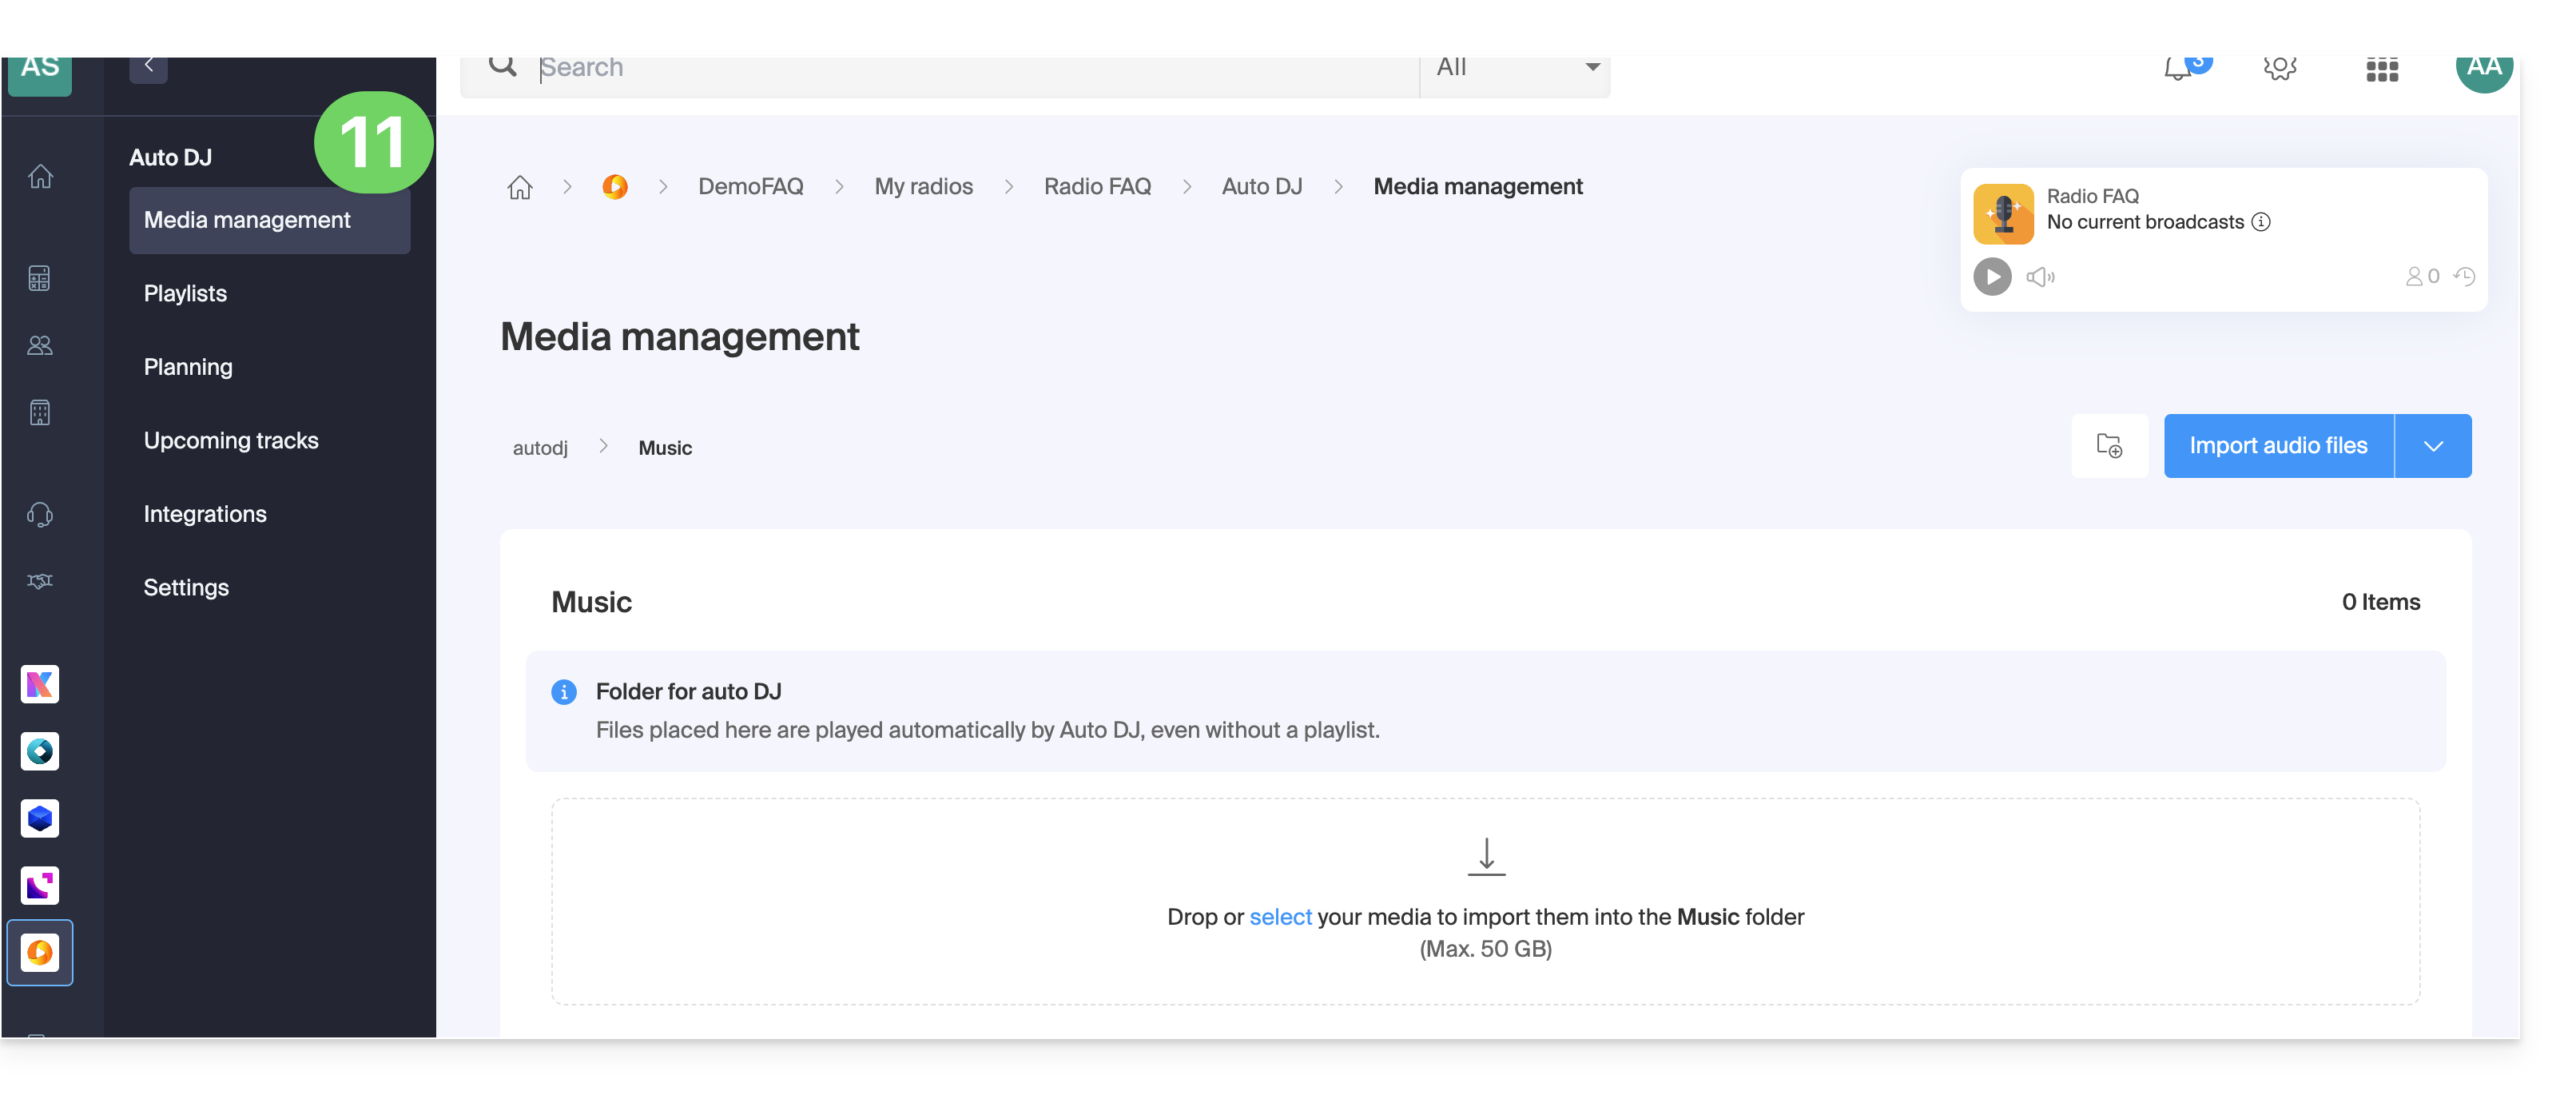The width and height of the screenshot is (2576, 1095).
Task: Click the info icon beside No current broadcasts
Action: coord(2262,222)
